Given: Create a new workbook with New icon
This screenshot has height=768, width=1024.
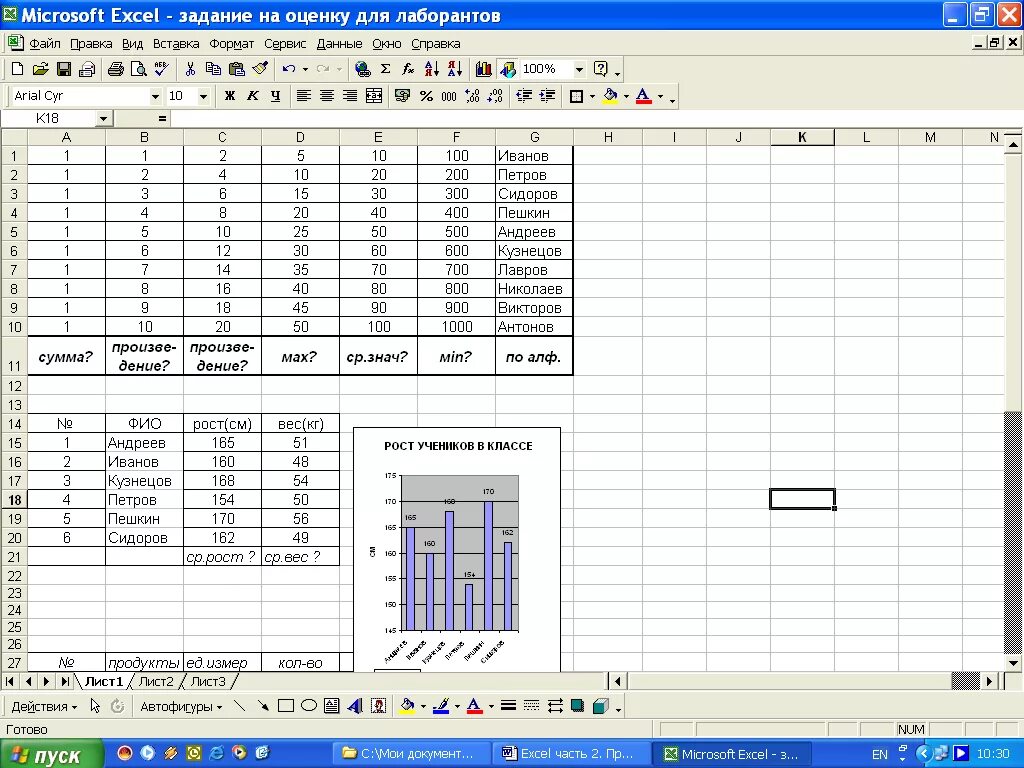Looking at the screenshot, I should coord(18,69).
